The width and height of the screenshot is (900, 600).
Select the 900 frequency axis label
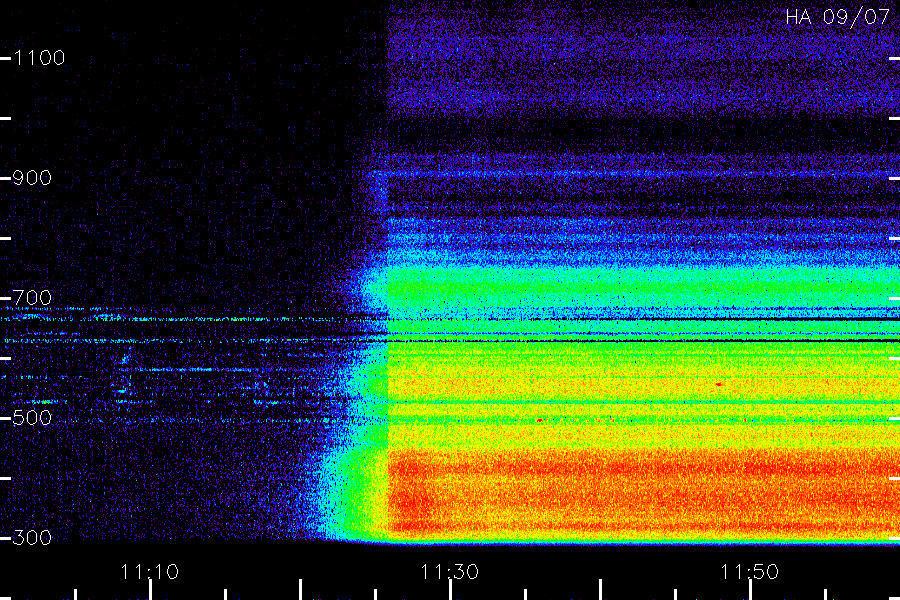[x=32, y=178]
